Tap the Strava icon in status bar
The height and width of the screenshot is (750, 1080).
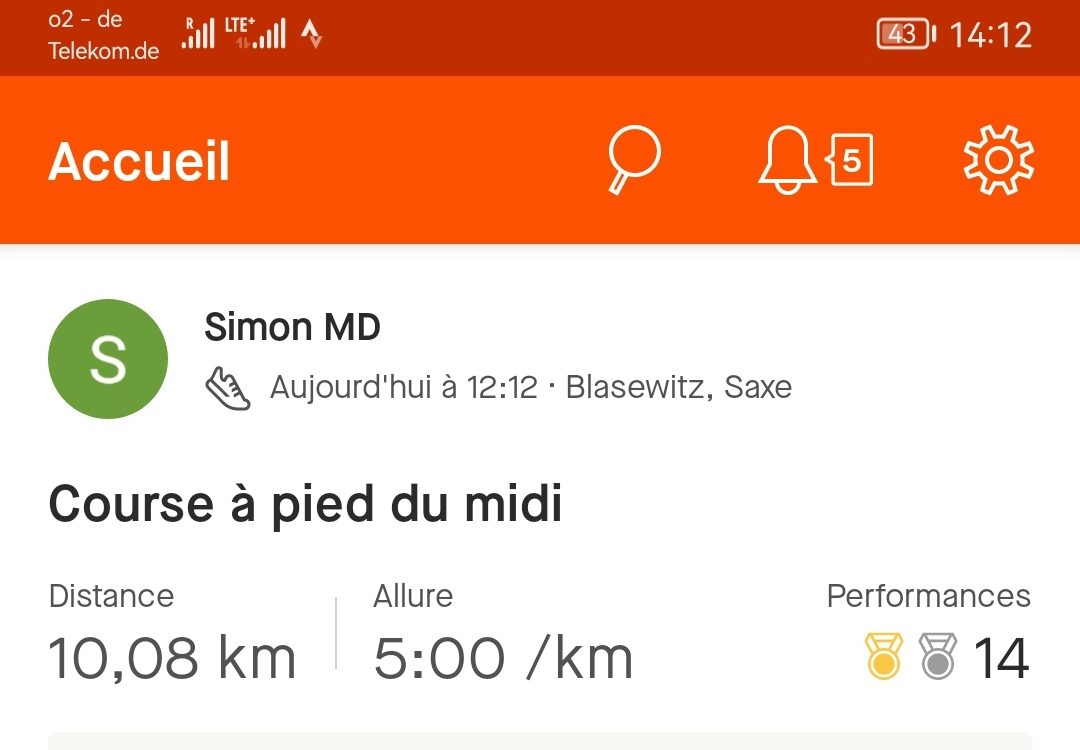311,34
